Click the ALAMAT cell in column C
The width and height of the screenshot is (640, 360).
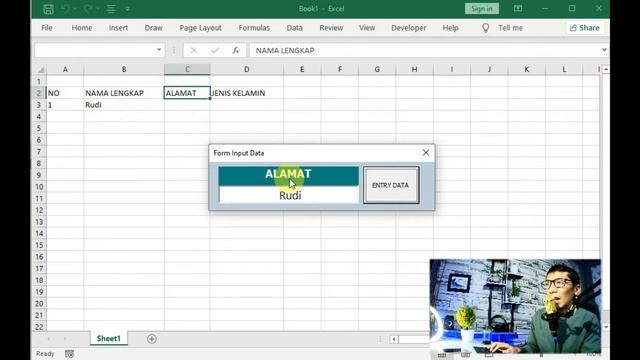click(x=187, y=93)
